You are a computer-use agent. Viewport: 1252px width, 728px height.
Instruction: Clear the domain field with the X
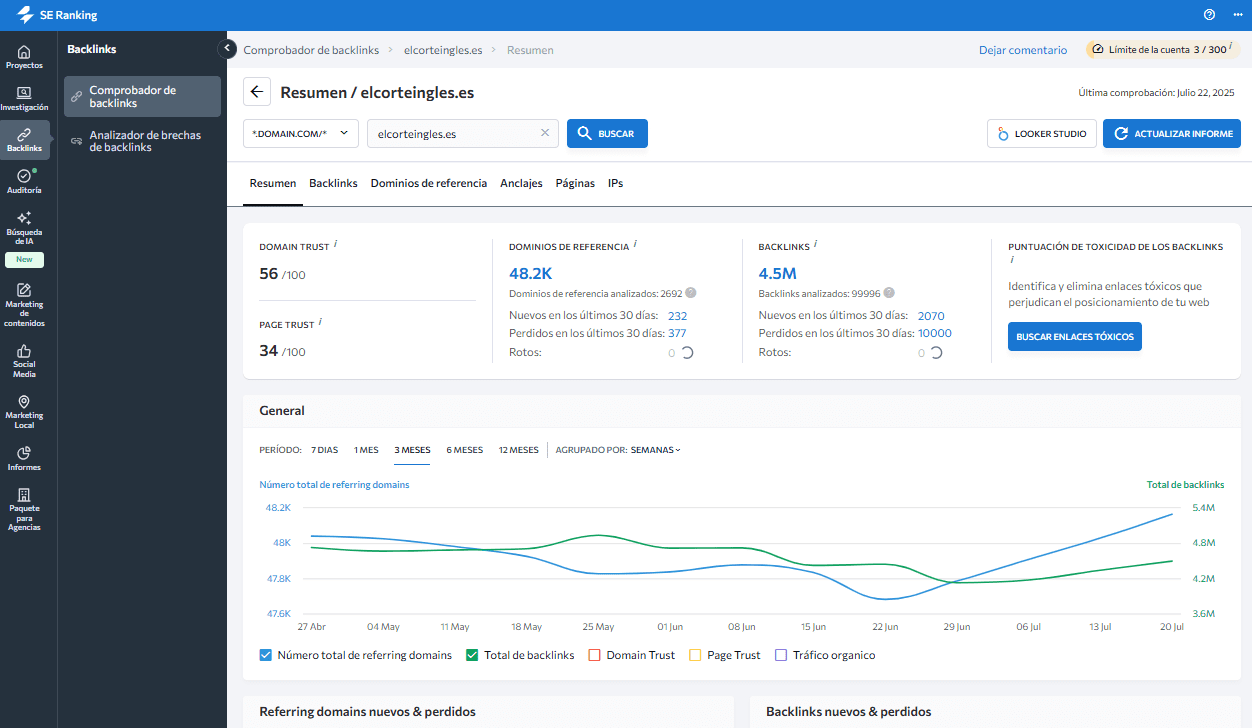tap(545, 133)
